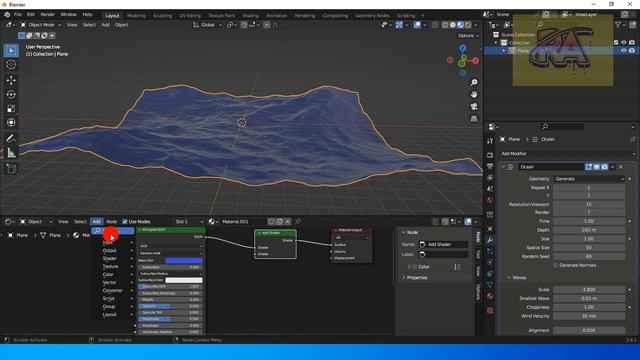Open the Texture properties checker tab
Image resolution: width=640 pixels, height=360 pixels.
[x=490, y=311]
